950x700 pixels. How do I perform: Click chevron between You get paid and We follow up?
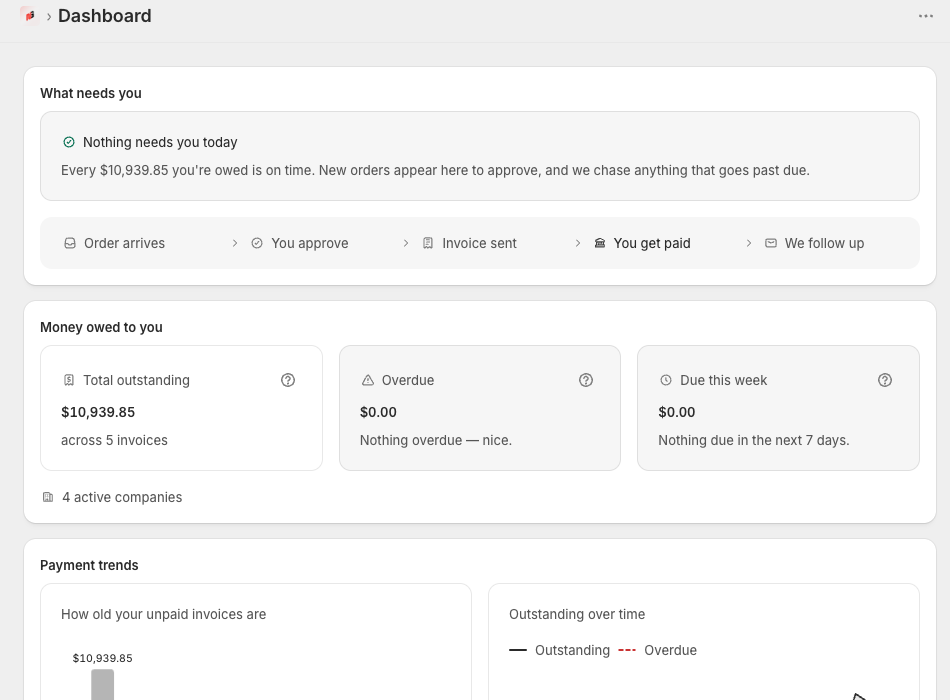[x=749, y=243]
